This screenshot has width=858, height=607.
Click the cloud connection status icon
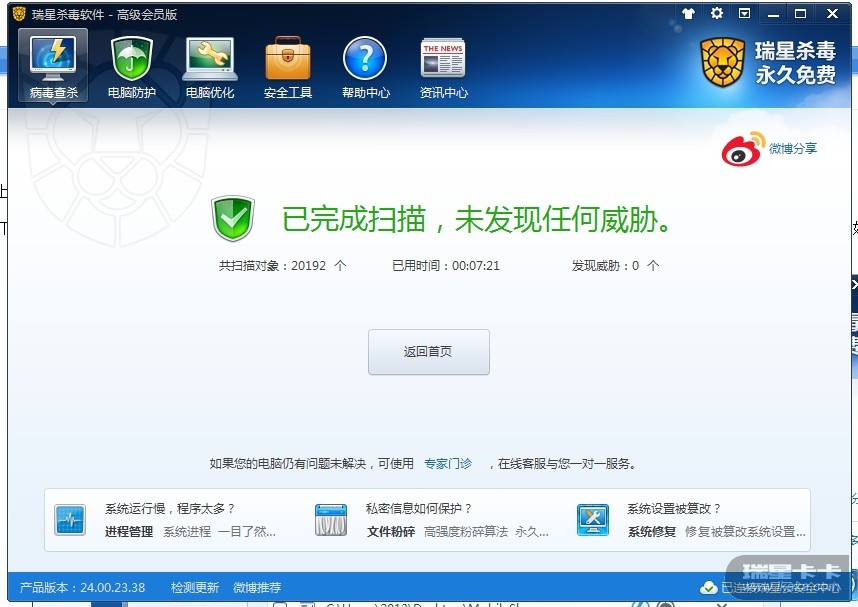tap(709, 588)
